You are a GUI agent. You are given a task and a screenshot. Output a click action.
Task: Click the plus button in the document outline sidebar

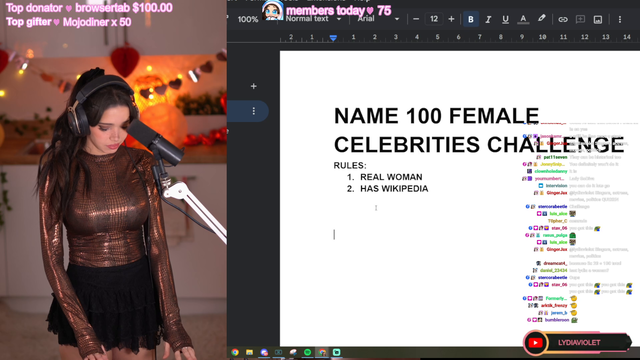click(x=253, y=86)
